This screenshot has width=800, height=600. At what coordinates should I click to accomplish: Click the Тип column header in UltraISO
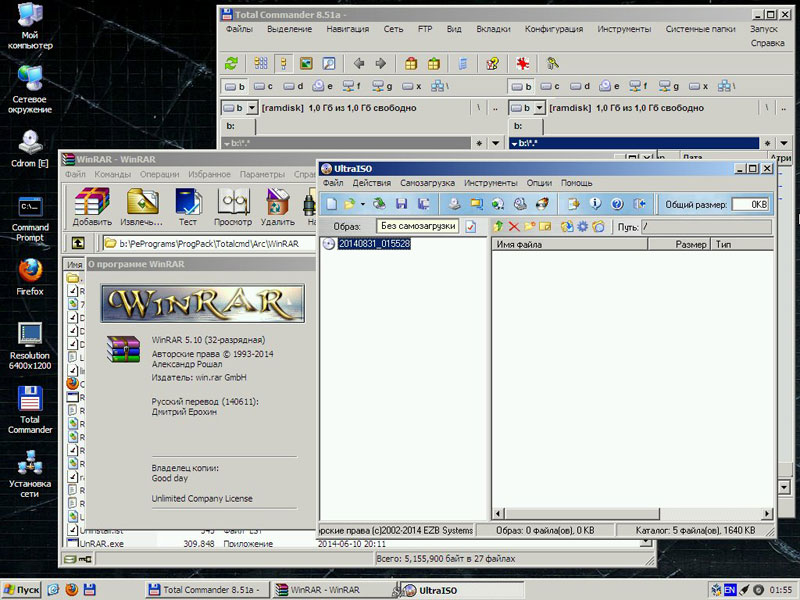[742, 244]
